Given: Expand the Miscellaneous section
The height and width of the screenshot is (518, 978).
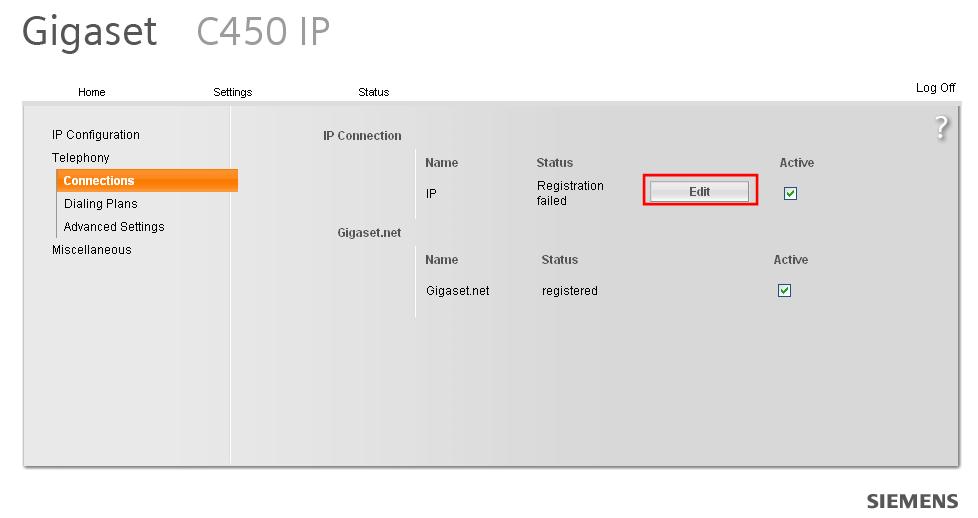Looking at the screenshot, I should [x=92, y=250].
